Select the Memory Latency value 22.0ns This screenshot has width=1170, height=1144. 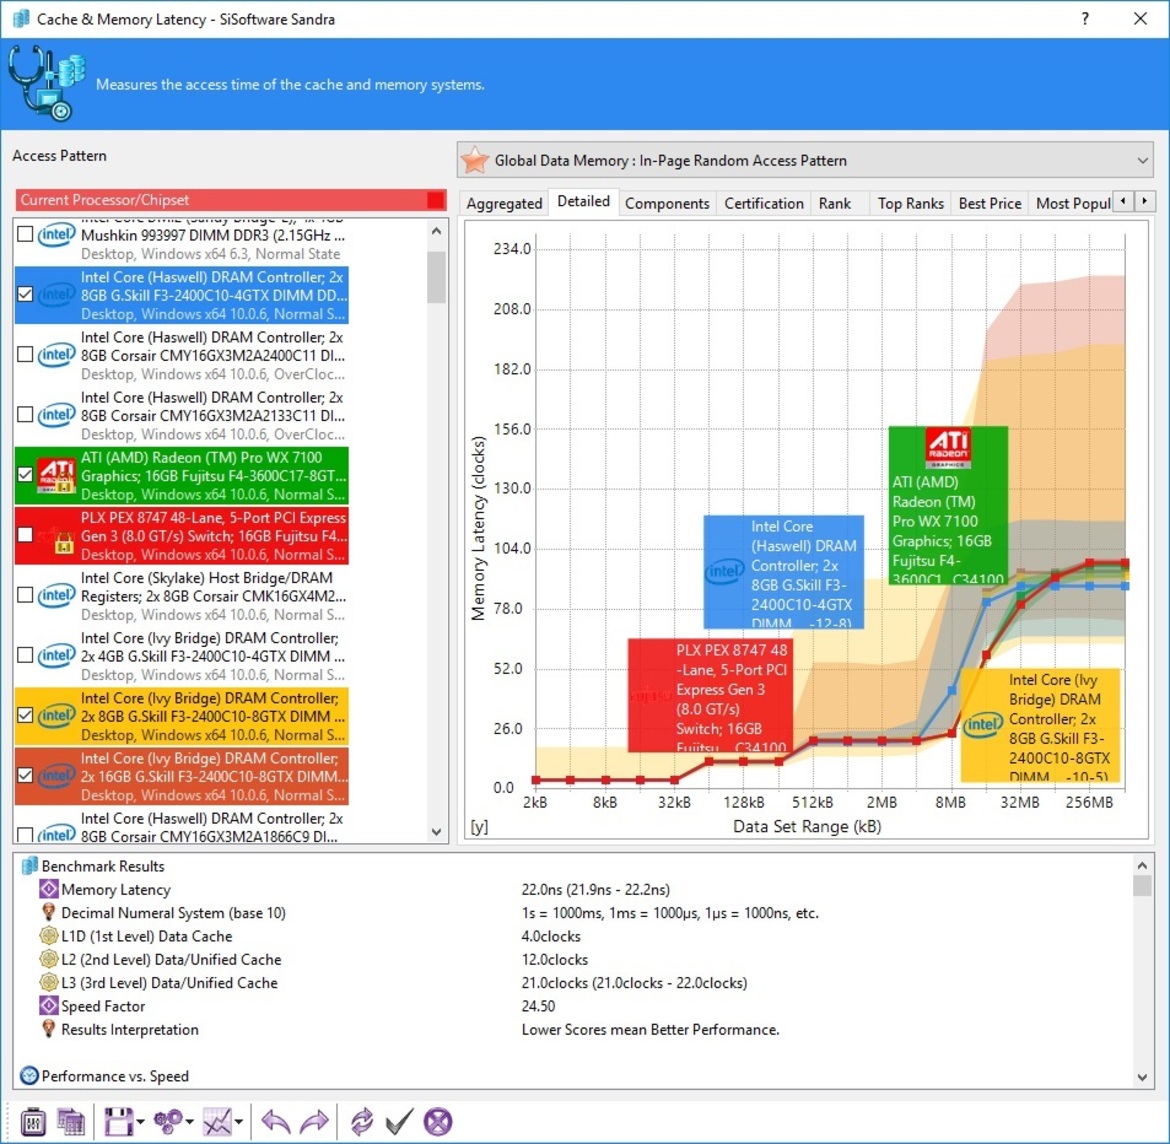coord(595,889)
